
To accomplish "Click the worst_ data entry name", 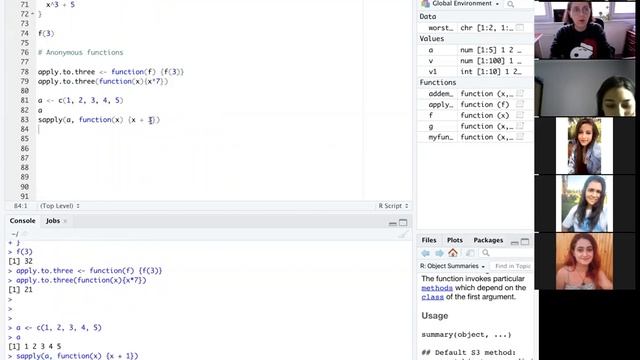I will pyautogui.click(x=440, y=28).
